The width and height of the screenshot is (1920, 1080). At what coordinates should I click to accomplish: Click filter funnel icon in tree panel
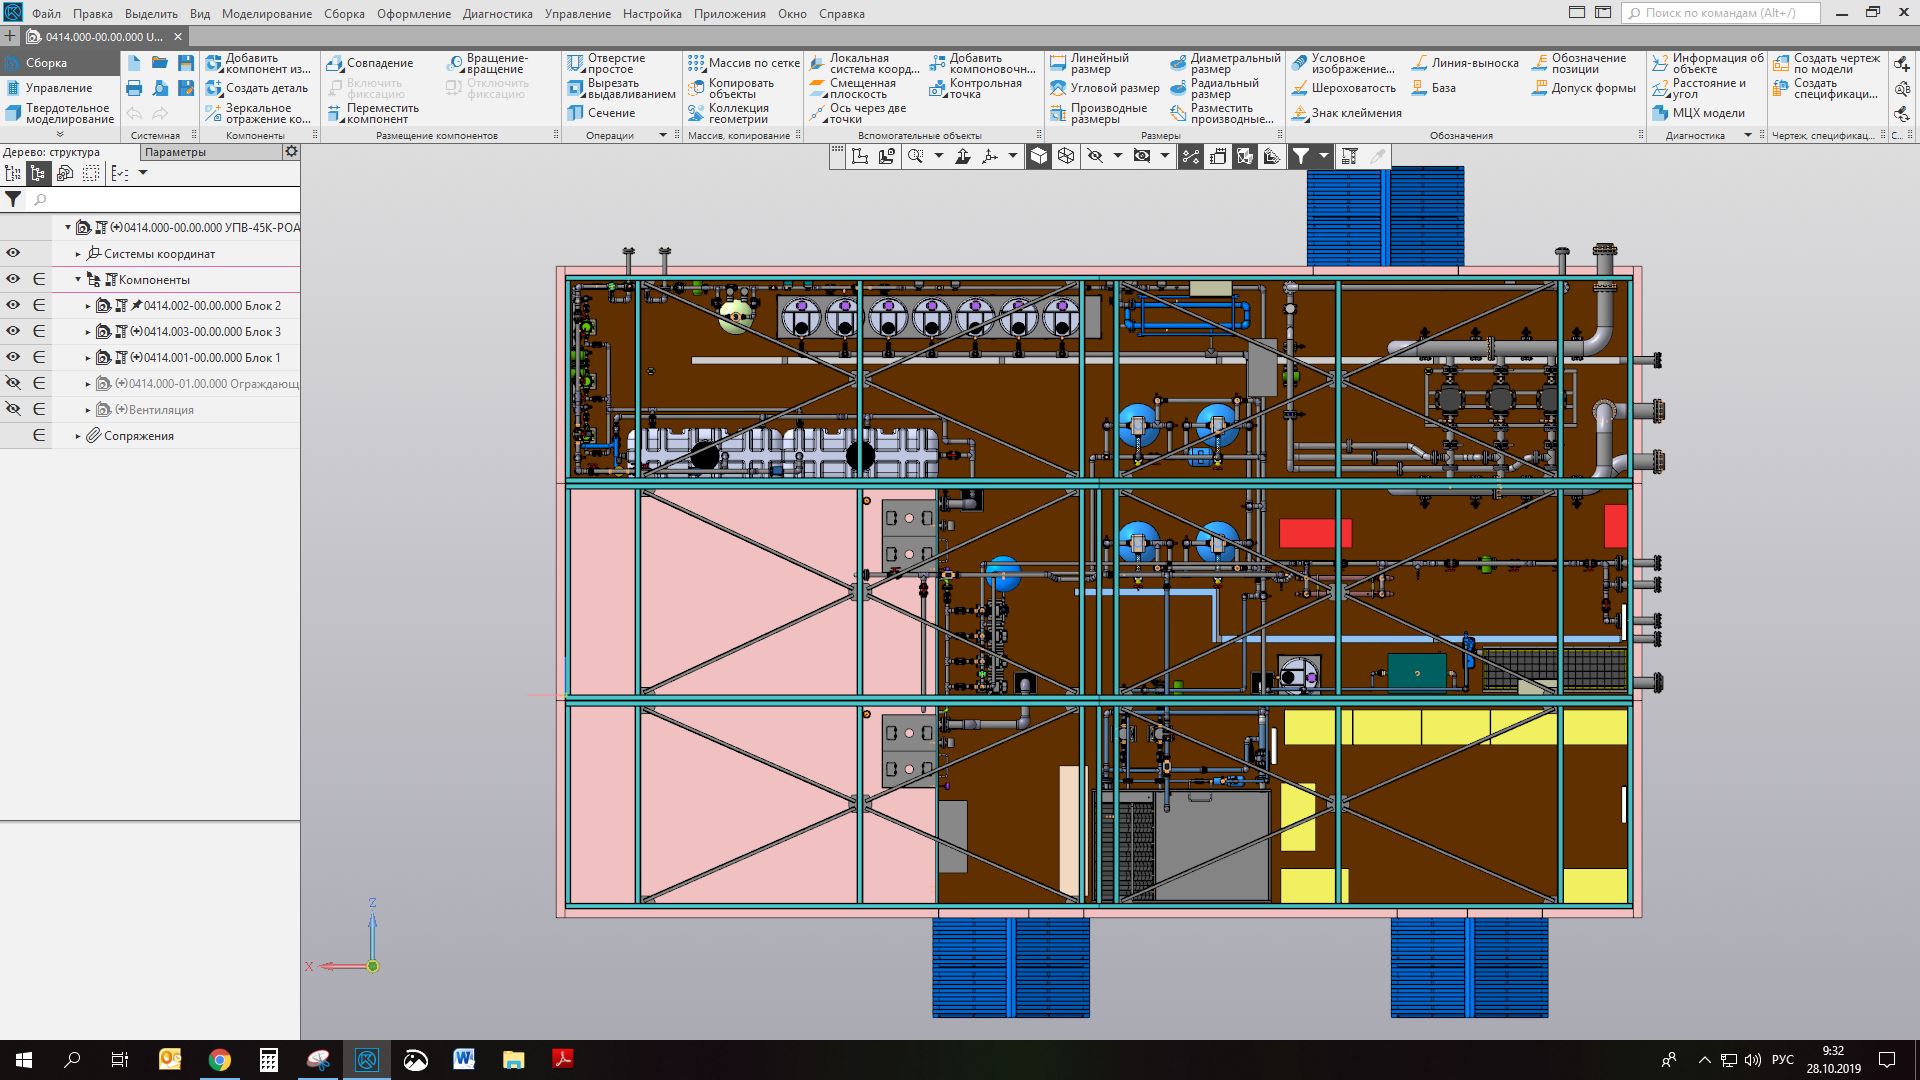click(13, 200)
